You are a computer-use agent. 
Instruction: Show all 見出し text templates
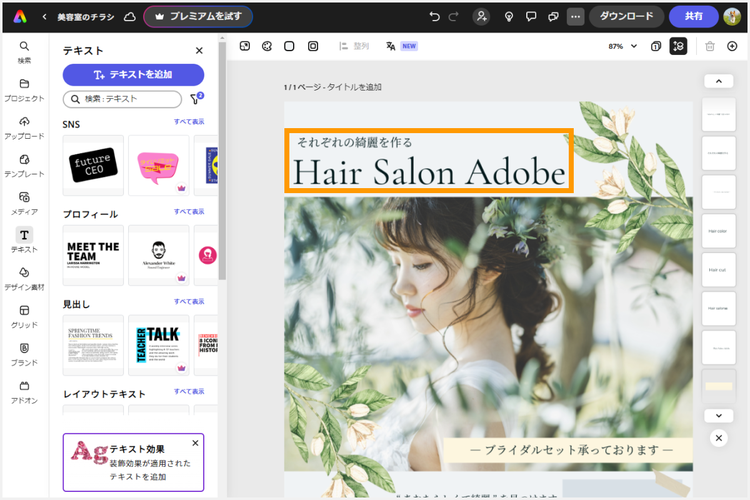pyautogui.click(x=189, y=301)
